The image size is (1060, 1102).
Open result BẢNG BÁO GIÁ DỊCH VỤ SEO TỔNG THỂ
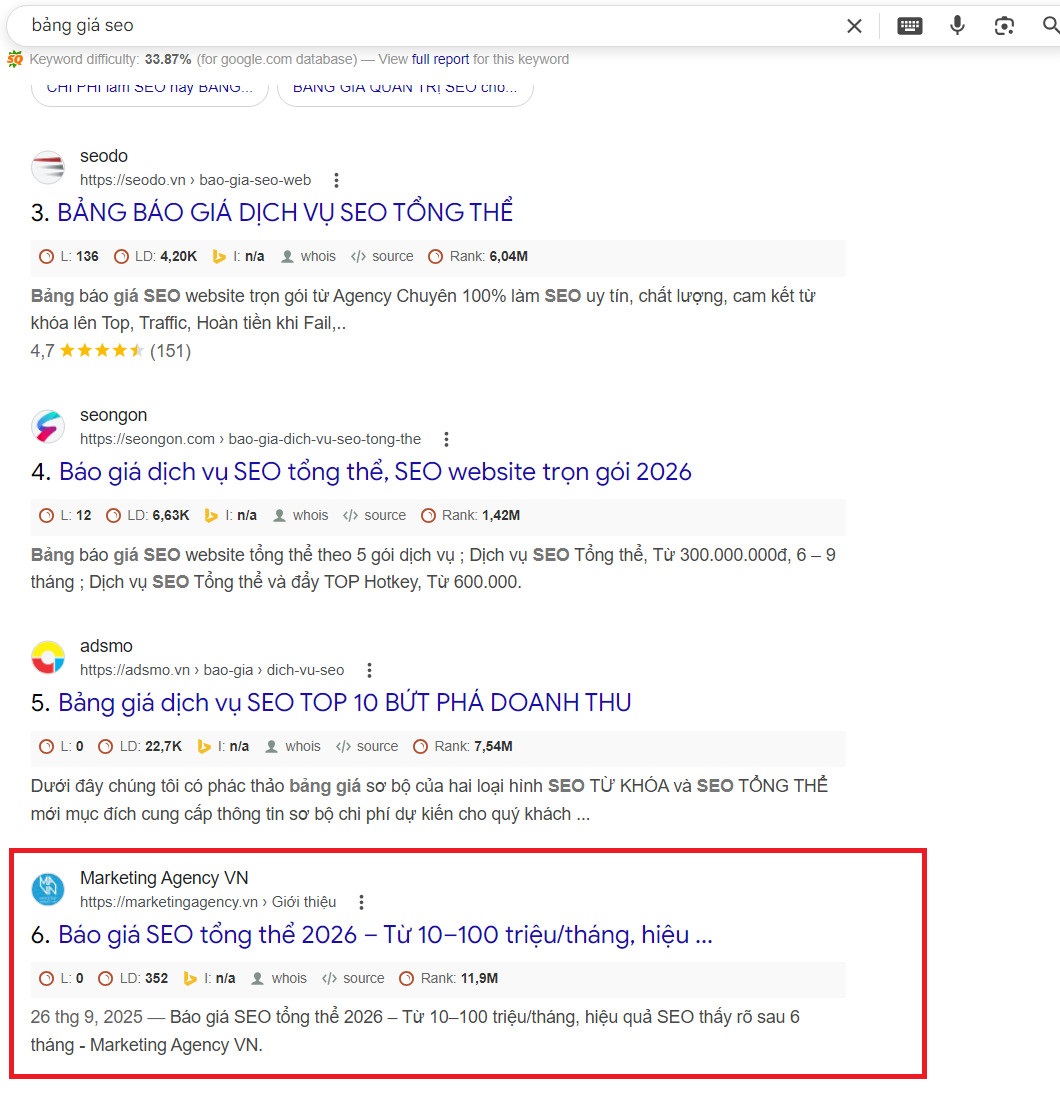(x=285, y=212)
